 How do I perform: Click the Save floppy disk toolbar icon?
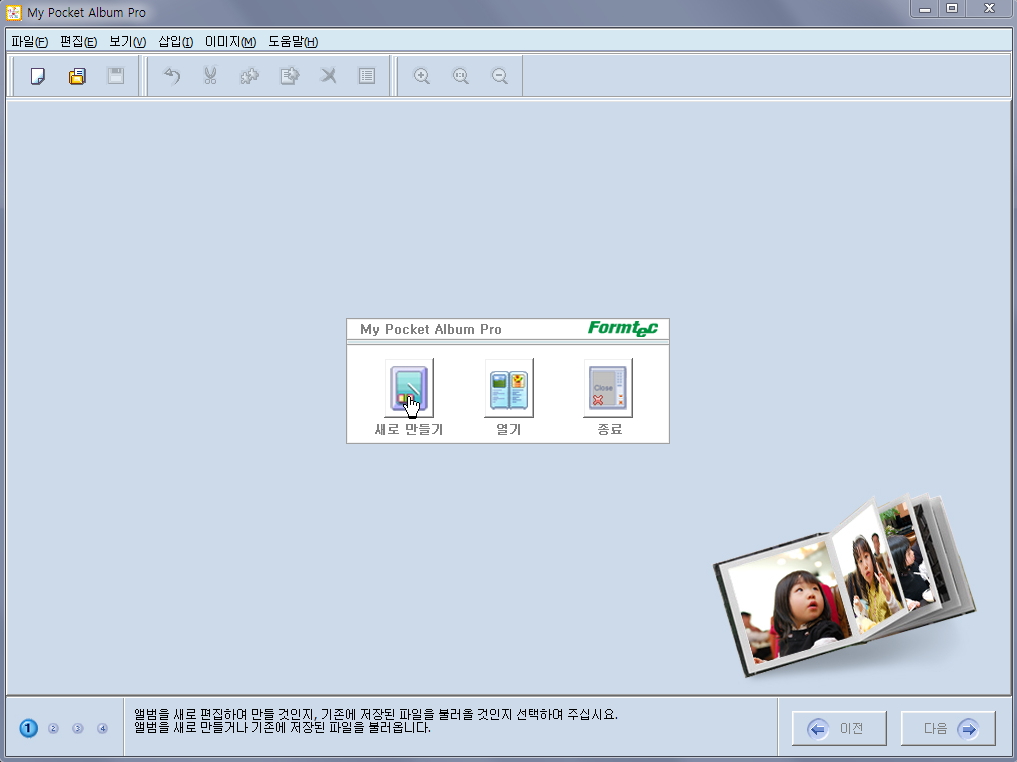(116, 76)
